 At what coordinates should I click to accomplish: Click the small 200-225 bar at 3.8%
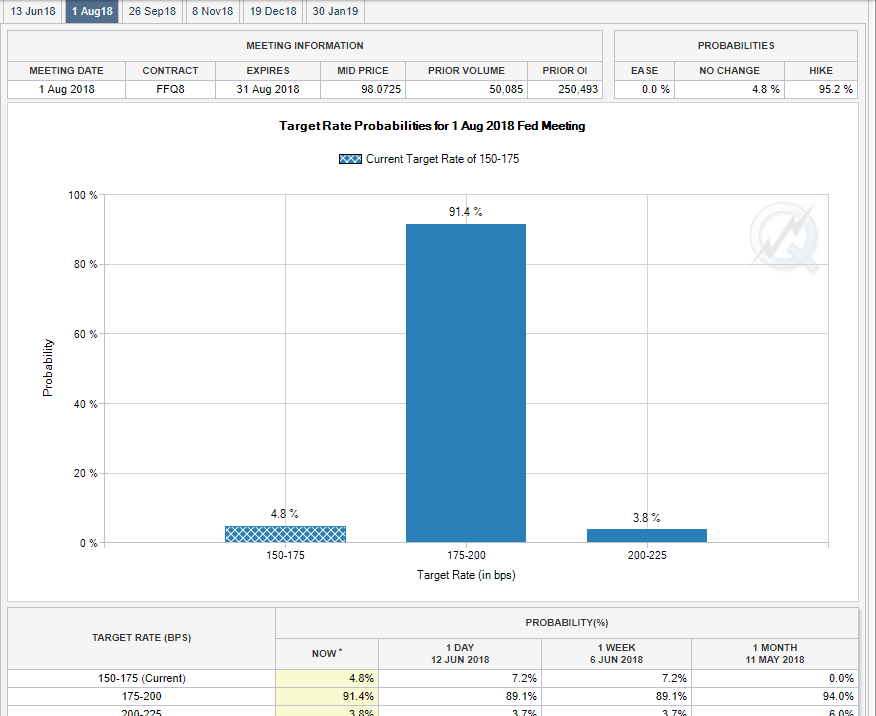coord(646,536)
